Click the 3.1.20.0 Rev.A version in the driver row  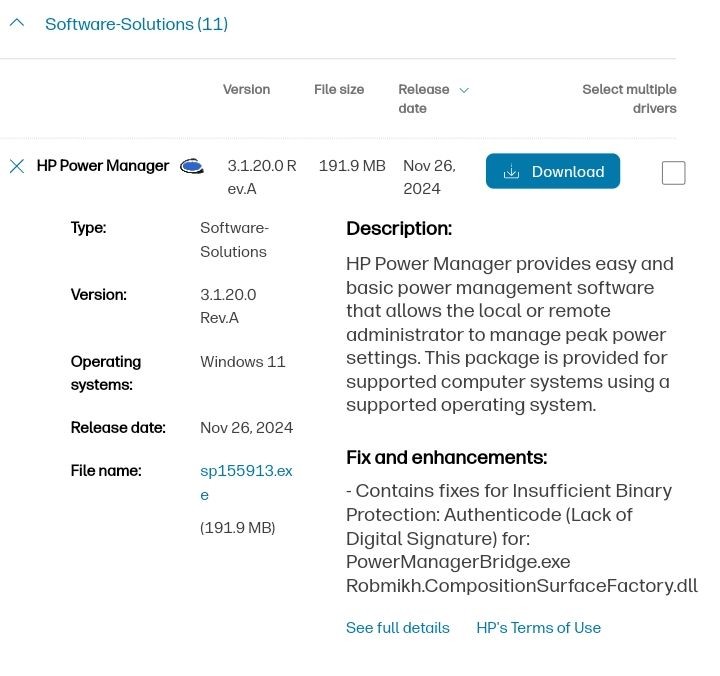tap(262, 177)
